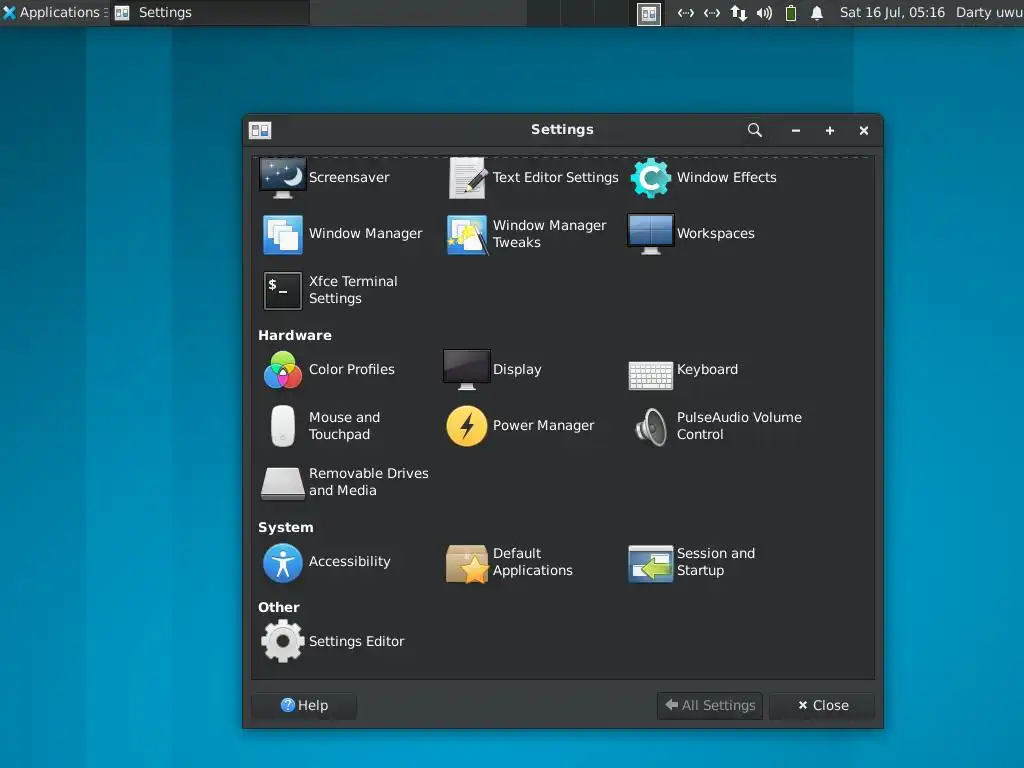
Task: Open Window Manager Tweaks icon
Action: click(467, 234)
